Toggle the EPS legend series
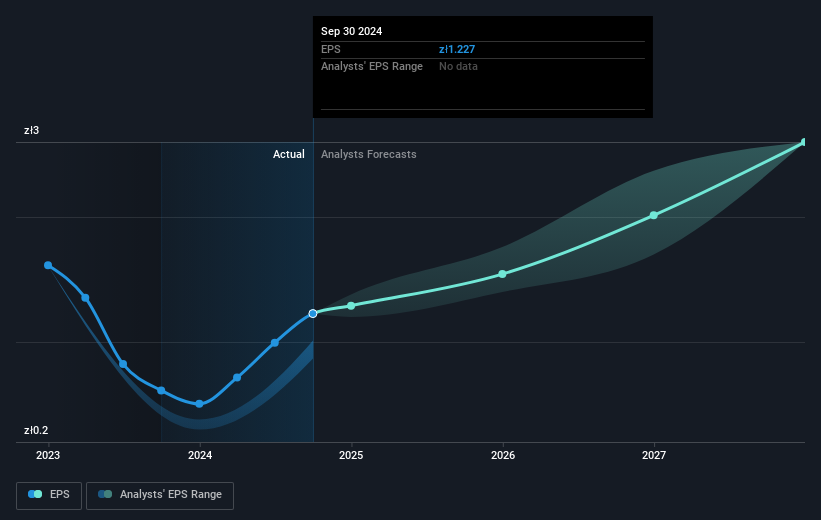 (49, 495)
